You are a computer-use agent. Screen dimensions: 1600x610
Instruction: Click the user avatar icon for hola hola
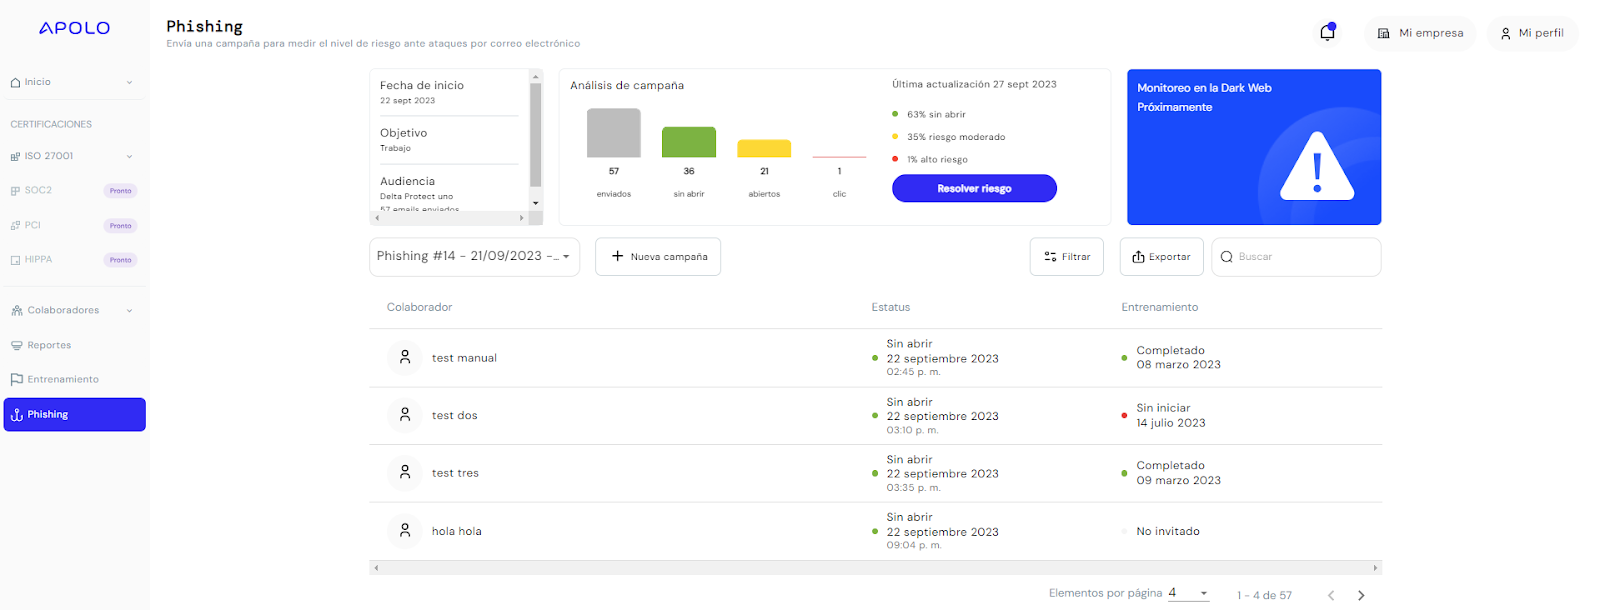(x=405, y=531)
